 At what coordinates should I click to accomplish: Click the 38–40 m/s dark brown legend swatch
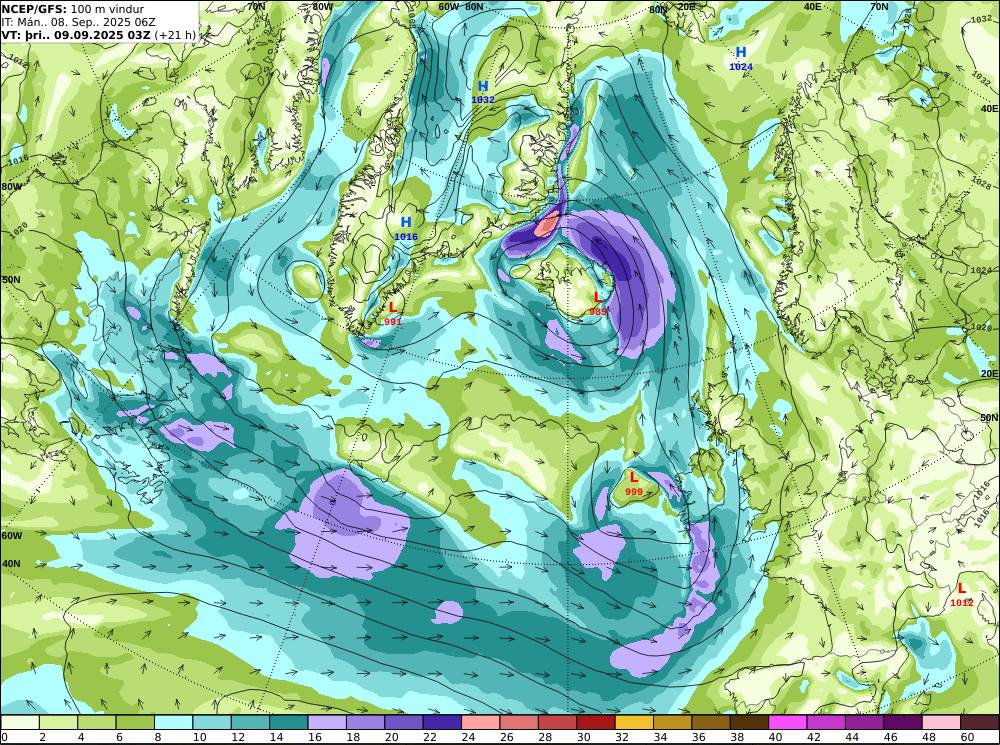point(749,722)
